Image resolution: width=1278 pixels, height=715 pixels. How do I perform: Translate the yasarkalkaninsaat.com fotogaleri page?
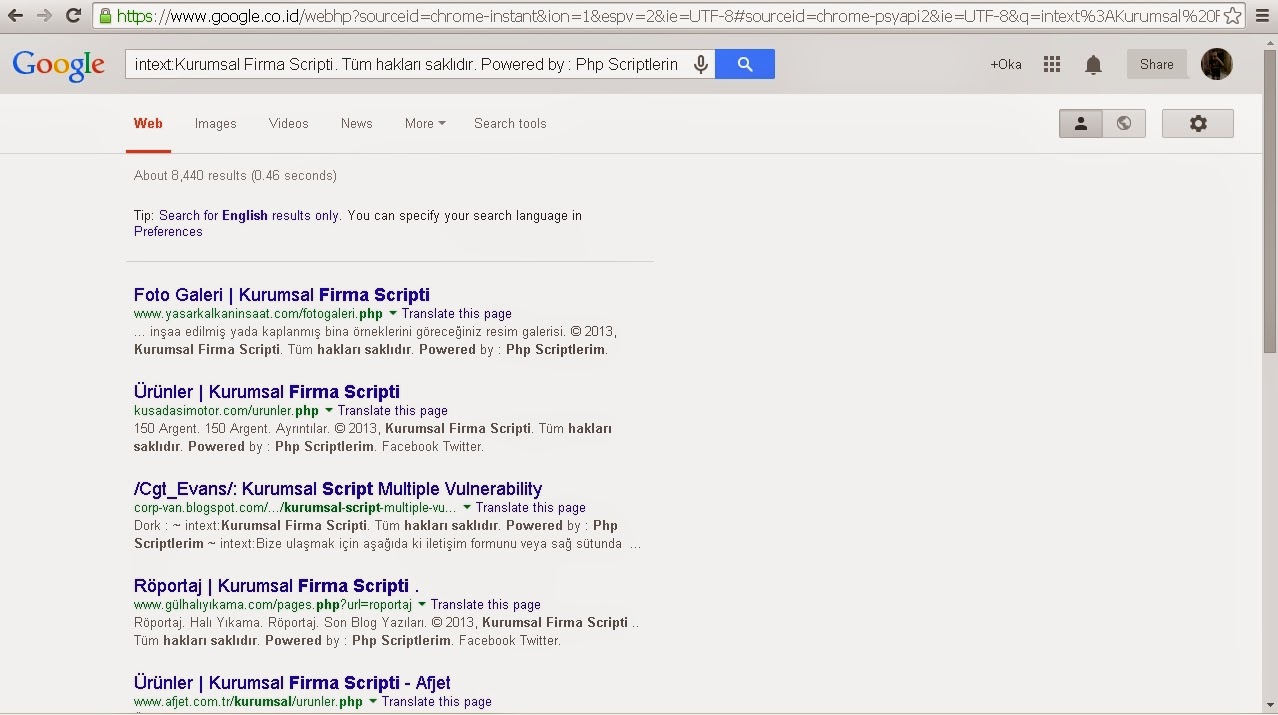[457, 313]
